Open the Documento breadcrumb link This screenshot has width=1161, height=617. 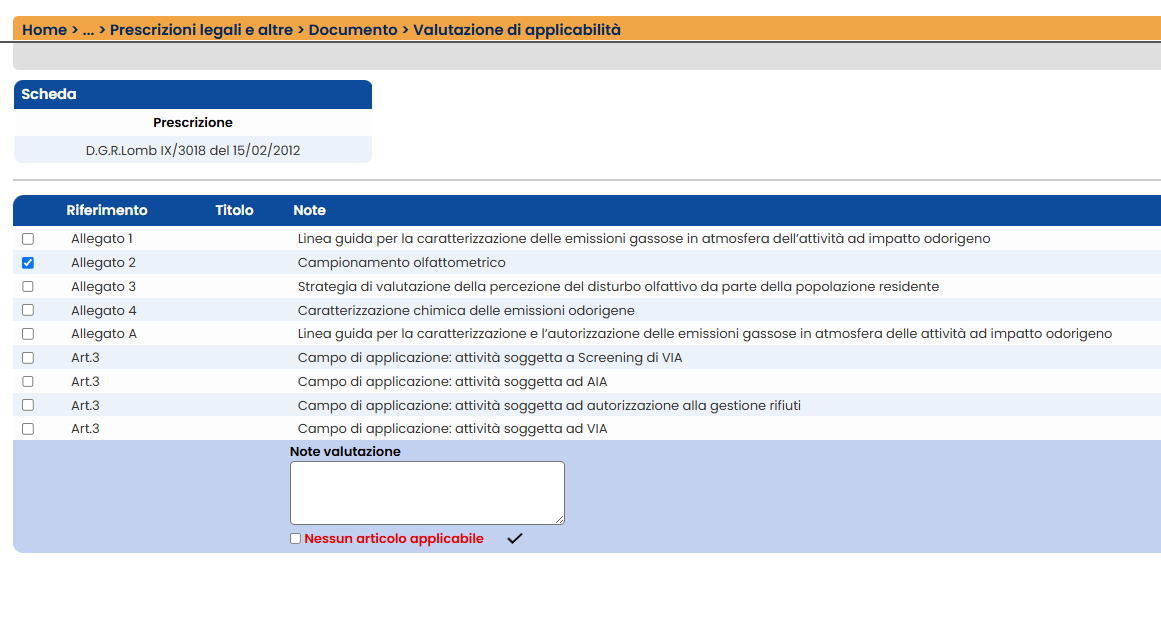(353, 30)
